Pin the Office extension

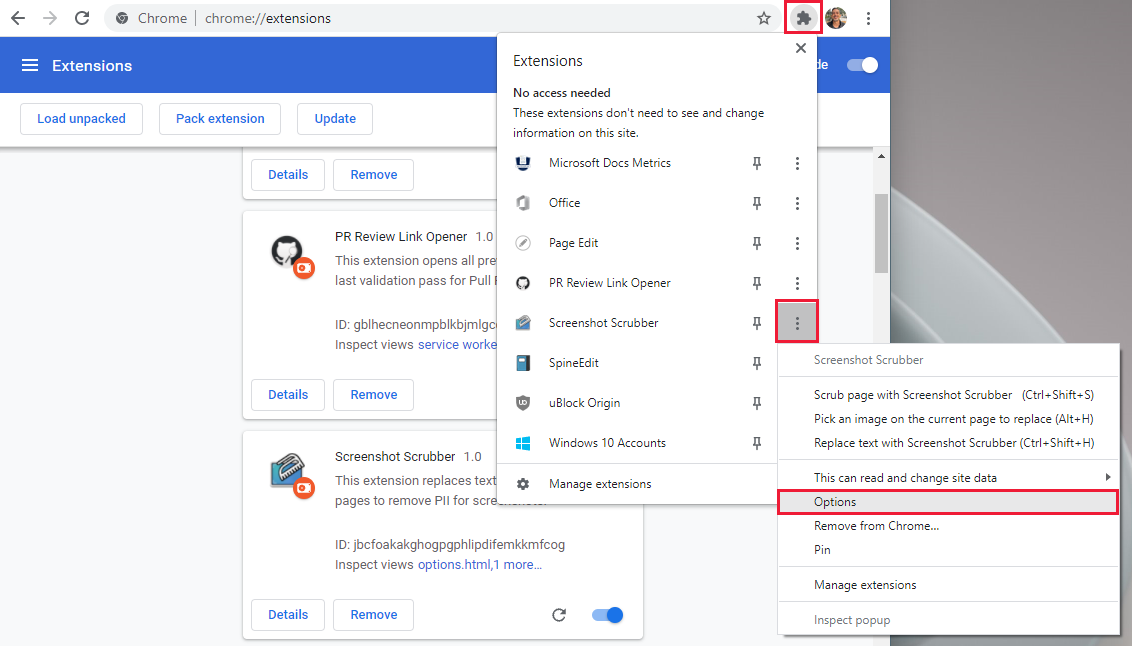tap(757, 204)
